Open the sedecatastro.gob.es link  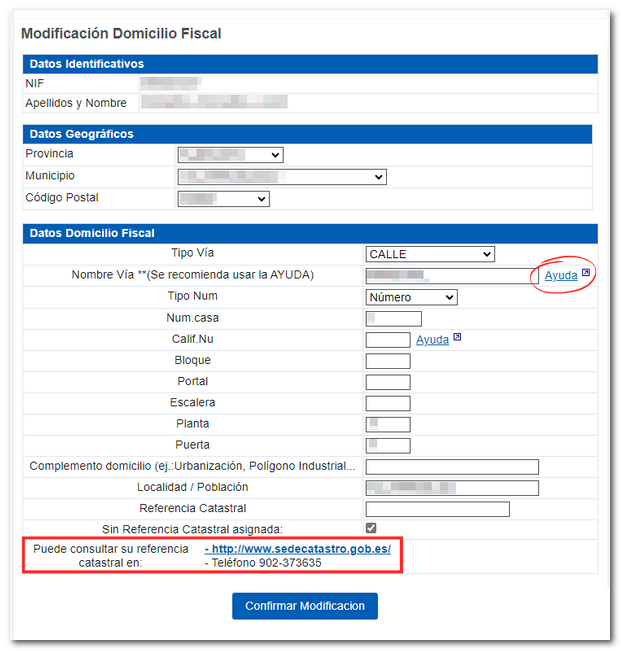click(x=298, y=550)
